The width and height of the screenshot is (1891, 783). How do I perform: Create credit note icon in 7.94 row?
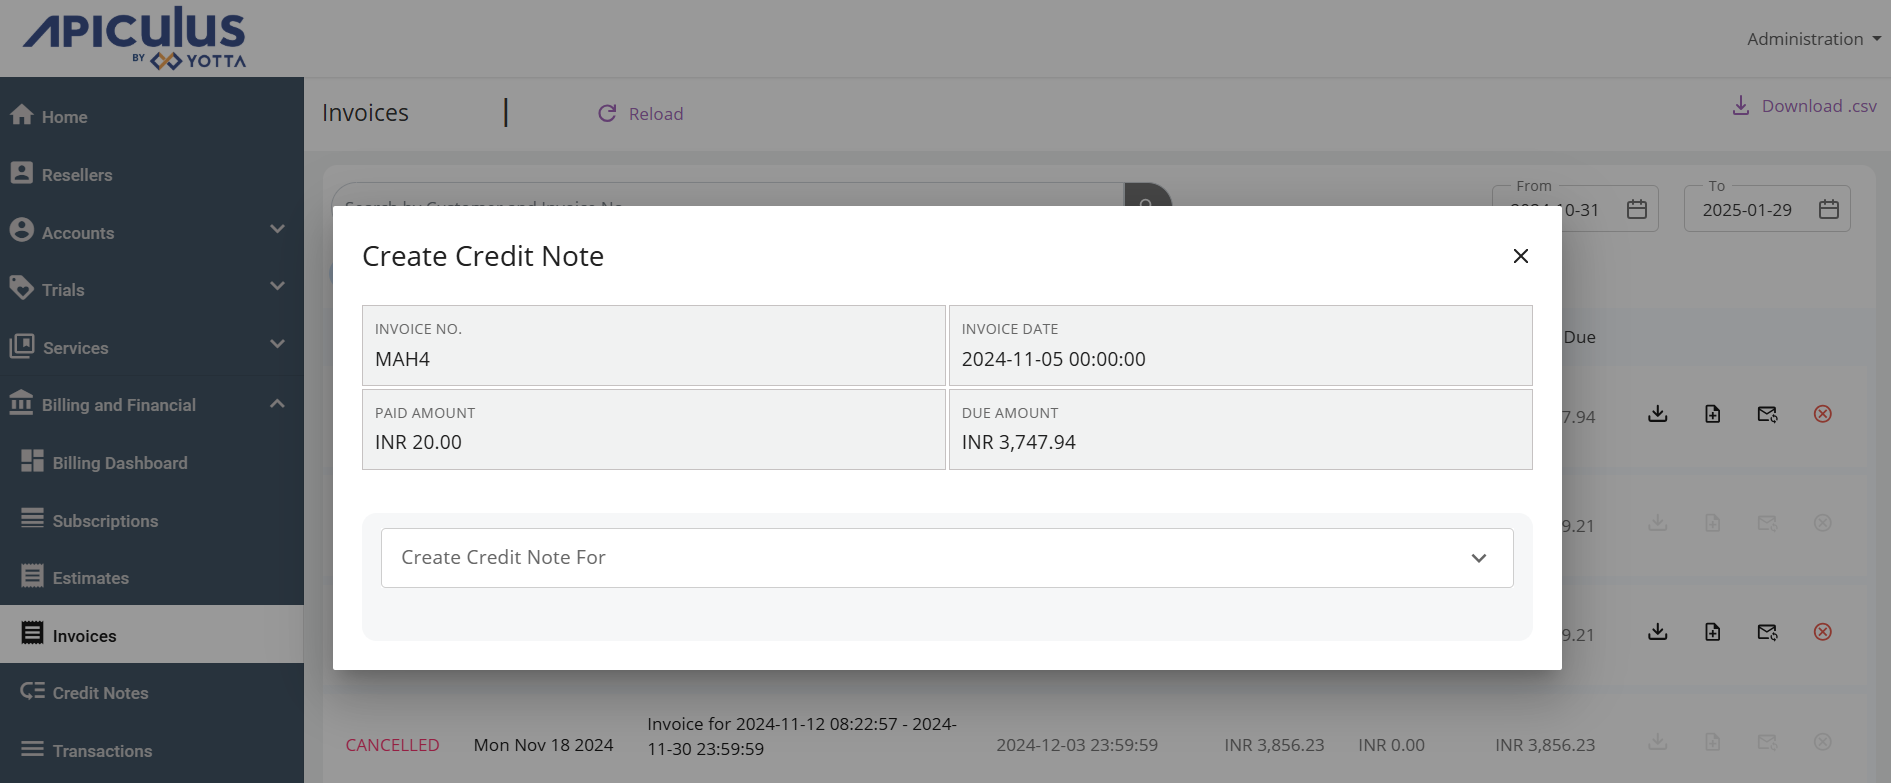1713,414
